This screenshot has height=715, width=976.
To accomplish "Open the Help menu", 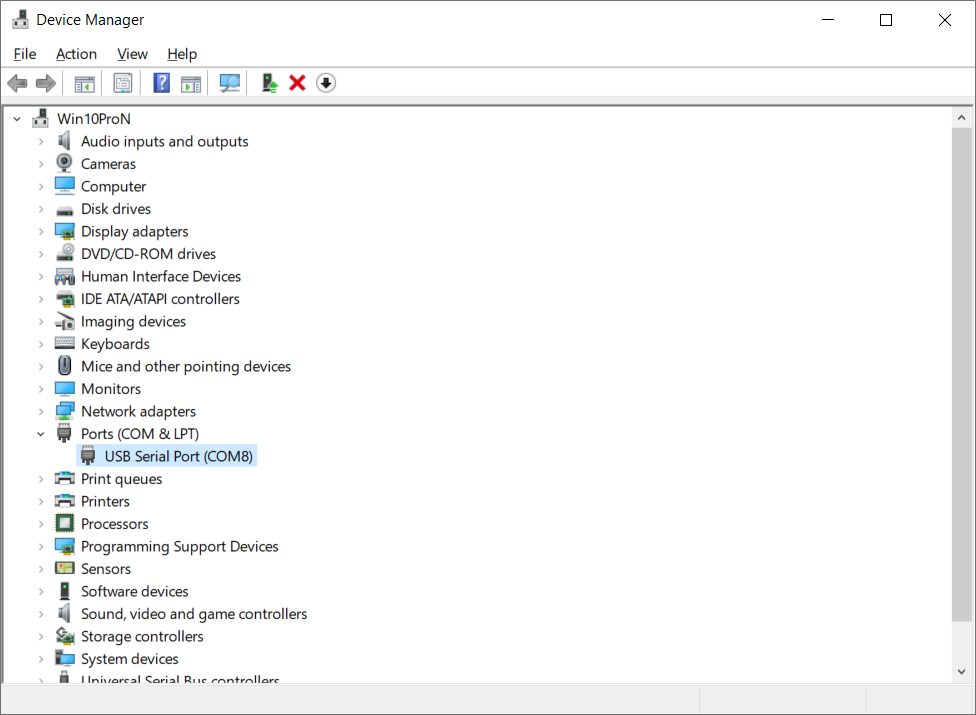I will pyautogui.click(x=182, y=54).
